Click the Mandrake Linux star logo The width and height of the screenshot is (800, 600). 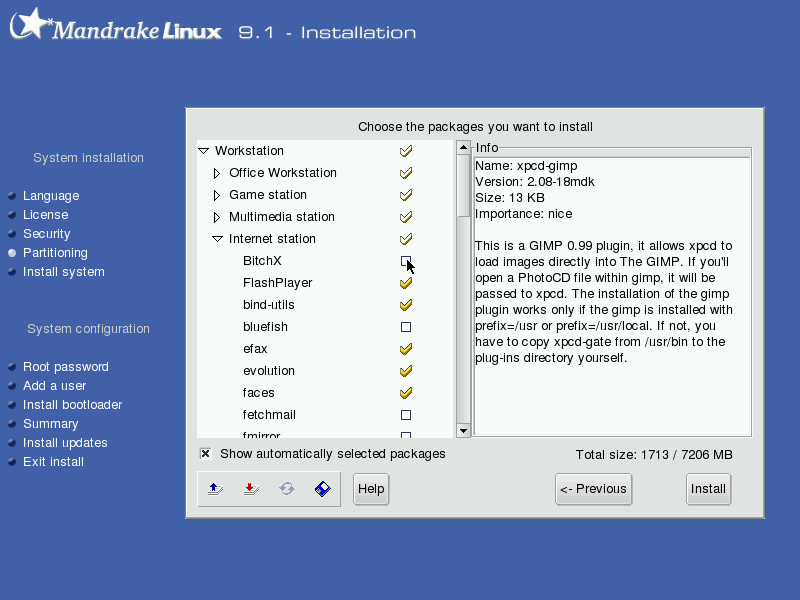pos(32,23)
